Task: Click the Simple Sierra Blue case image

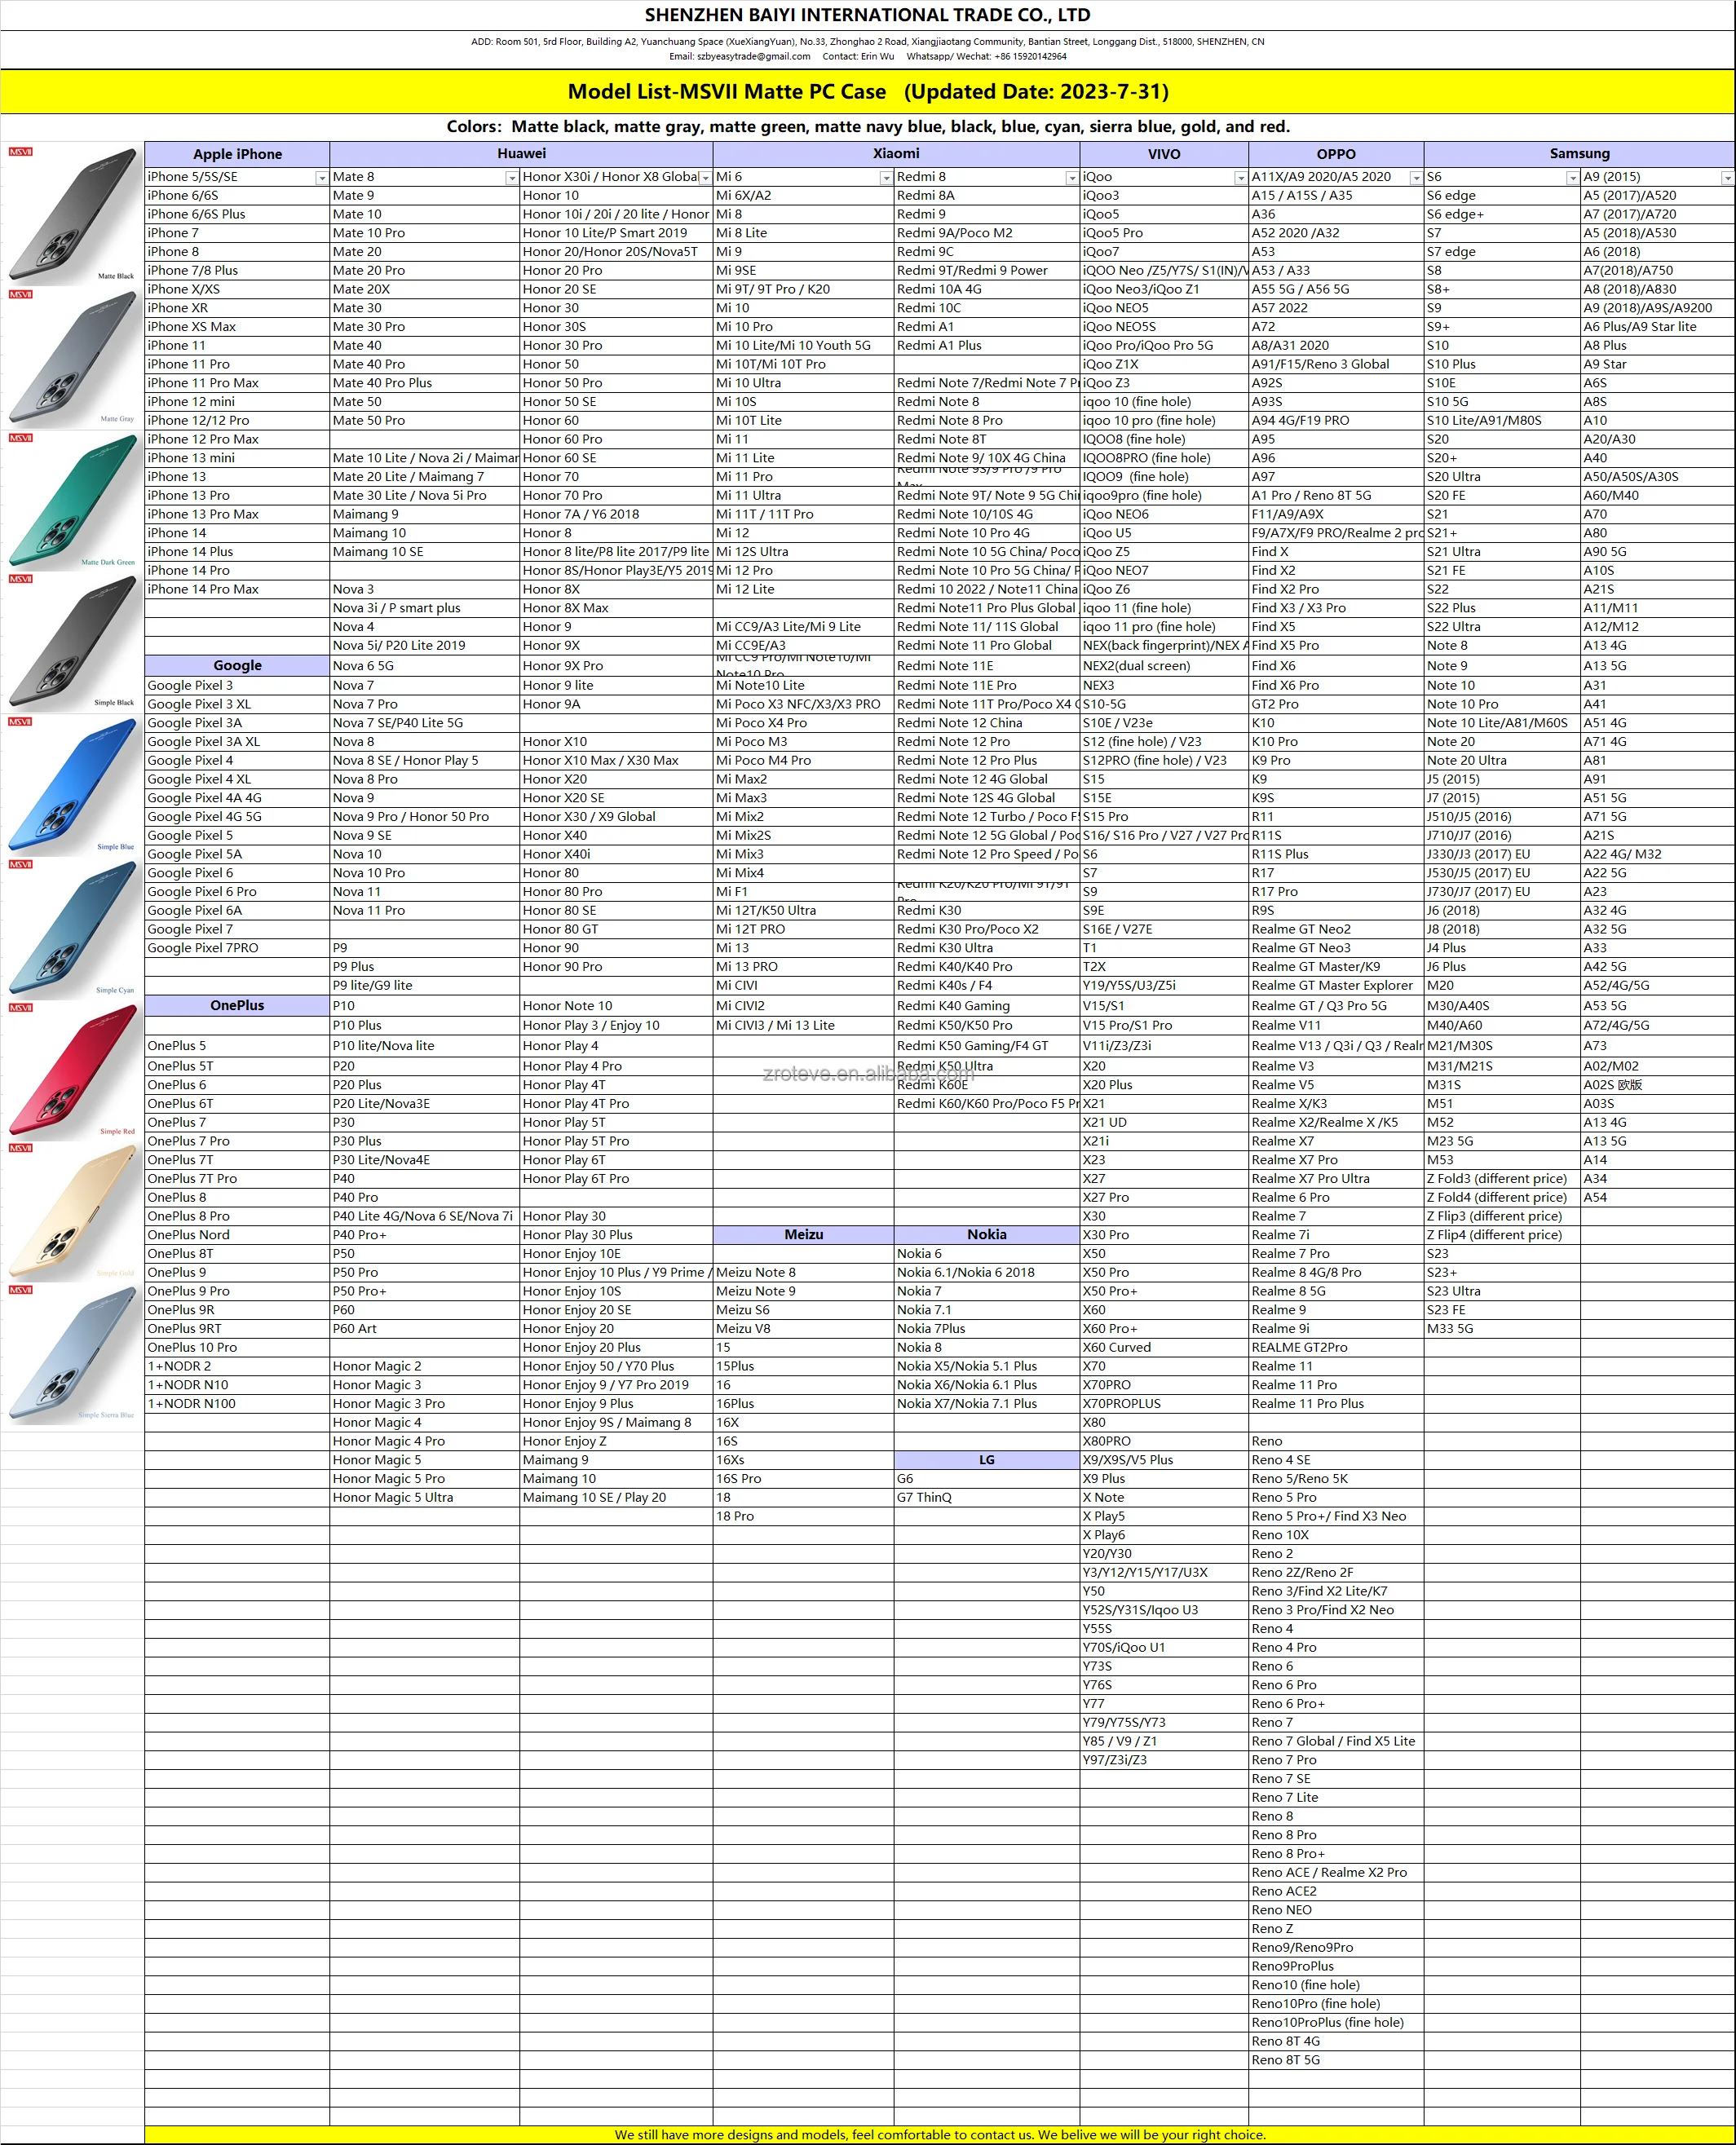Action: pyautogui.click(x=73, y=1355)
